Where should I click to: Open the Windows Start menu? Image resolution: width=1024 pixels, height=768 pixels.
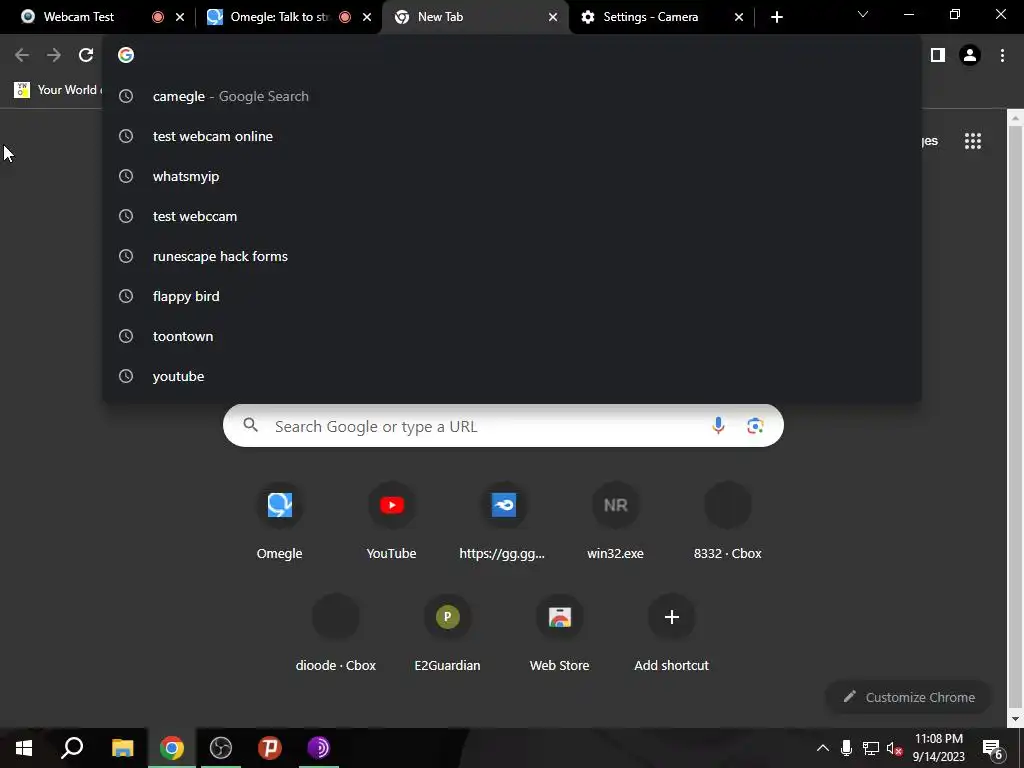24,748
